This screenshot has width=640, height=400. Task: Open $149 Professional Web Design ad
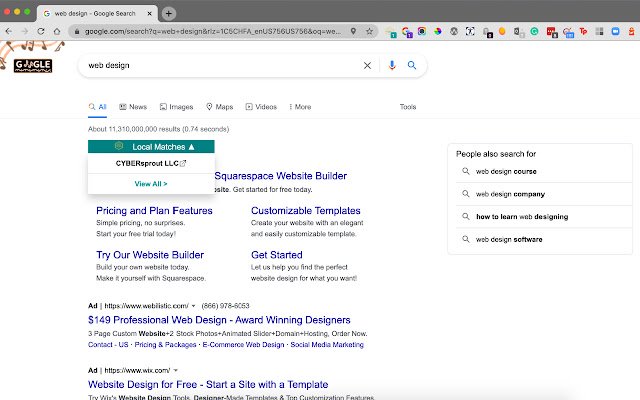(219, 320)
